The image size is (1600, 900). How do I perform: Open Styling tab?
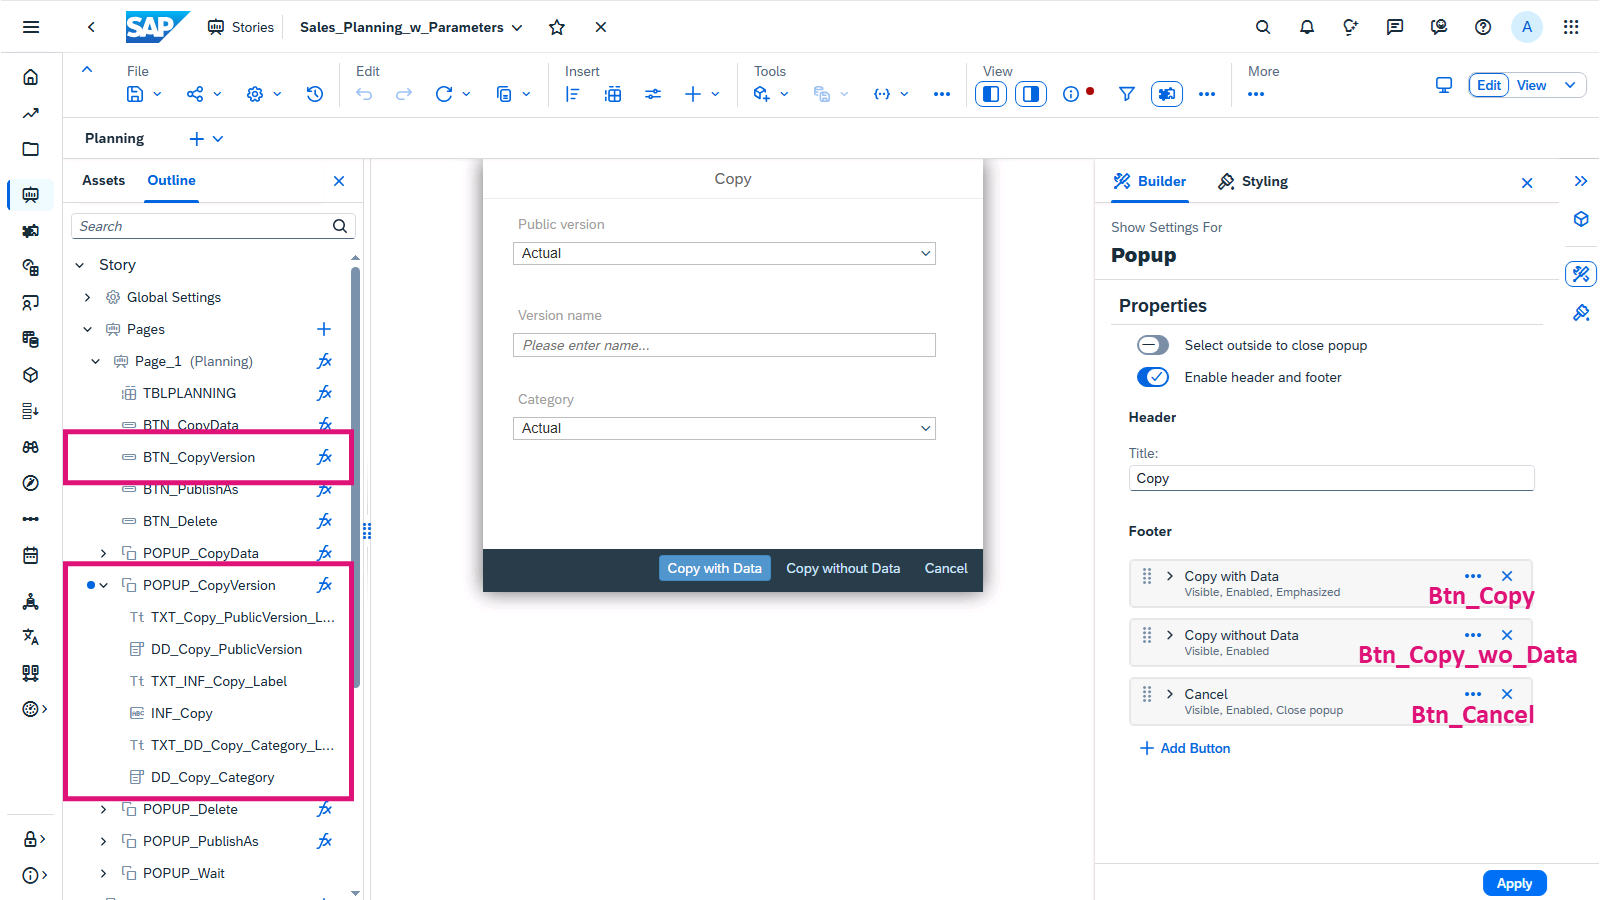(x=1252, y=181)
